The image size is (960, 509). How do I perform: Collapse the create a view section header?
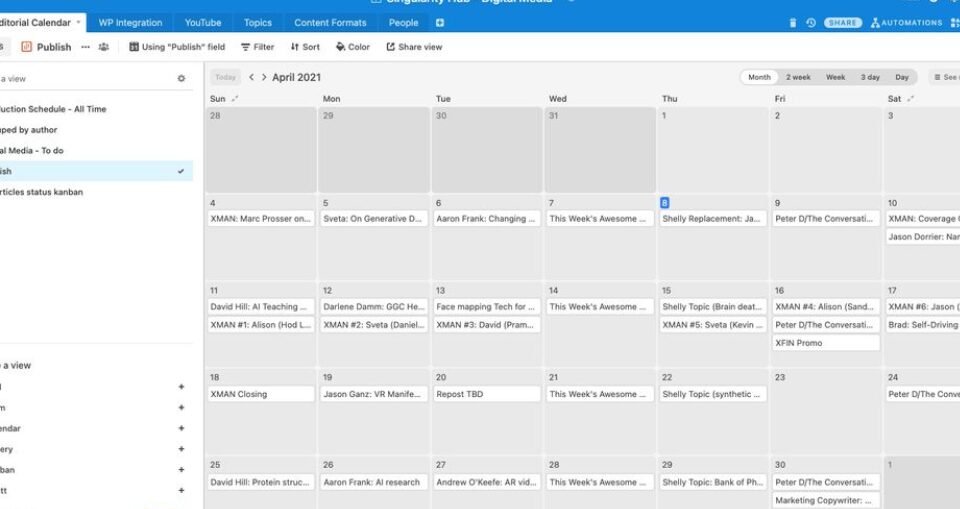(16, 365)
